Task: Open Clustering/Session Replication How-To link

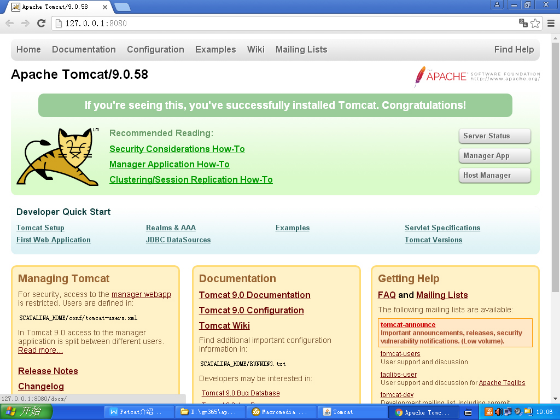Action: pyautogui.click(x=191, y=180)
